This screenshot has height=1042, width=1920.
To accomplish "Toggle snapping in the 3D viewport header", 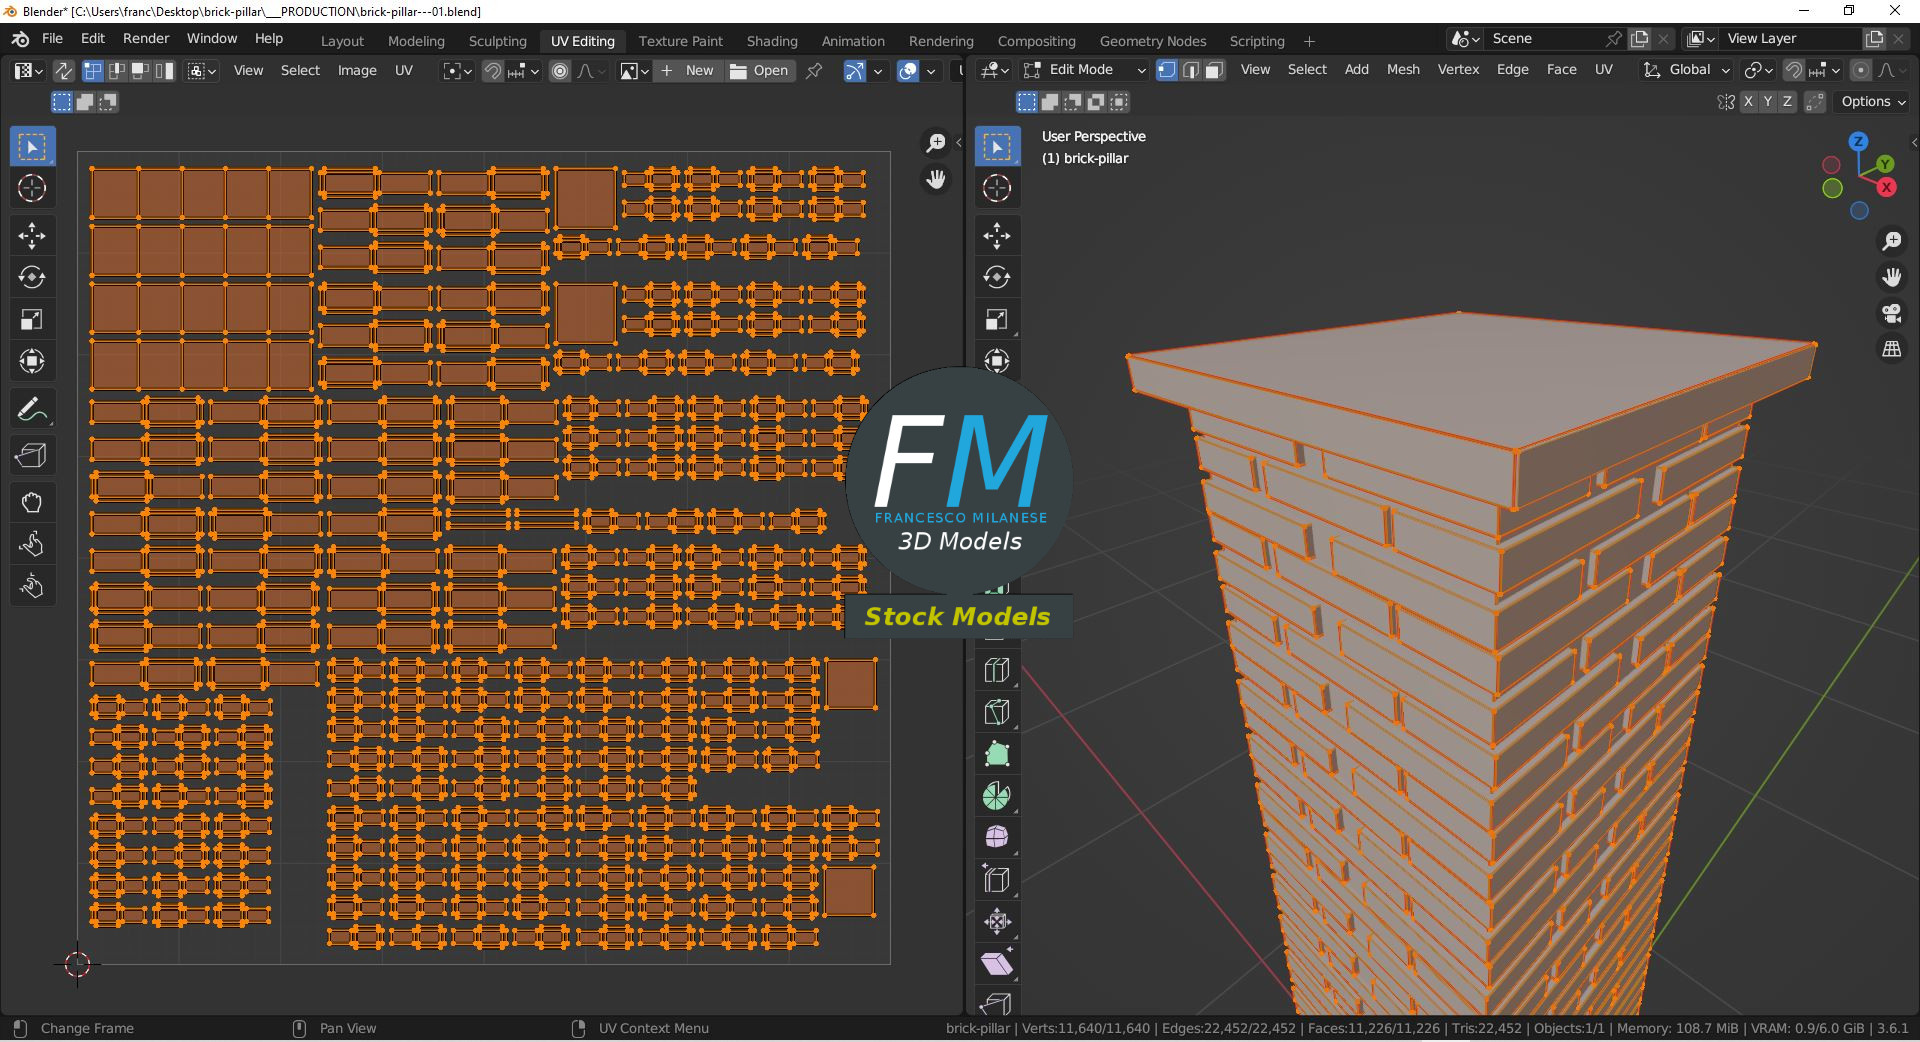I will point(1794,70).
